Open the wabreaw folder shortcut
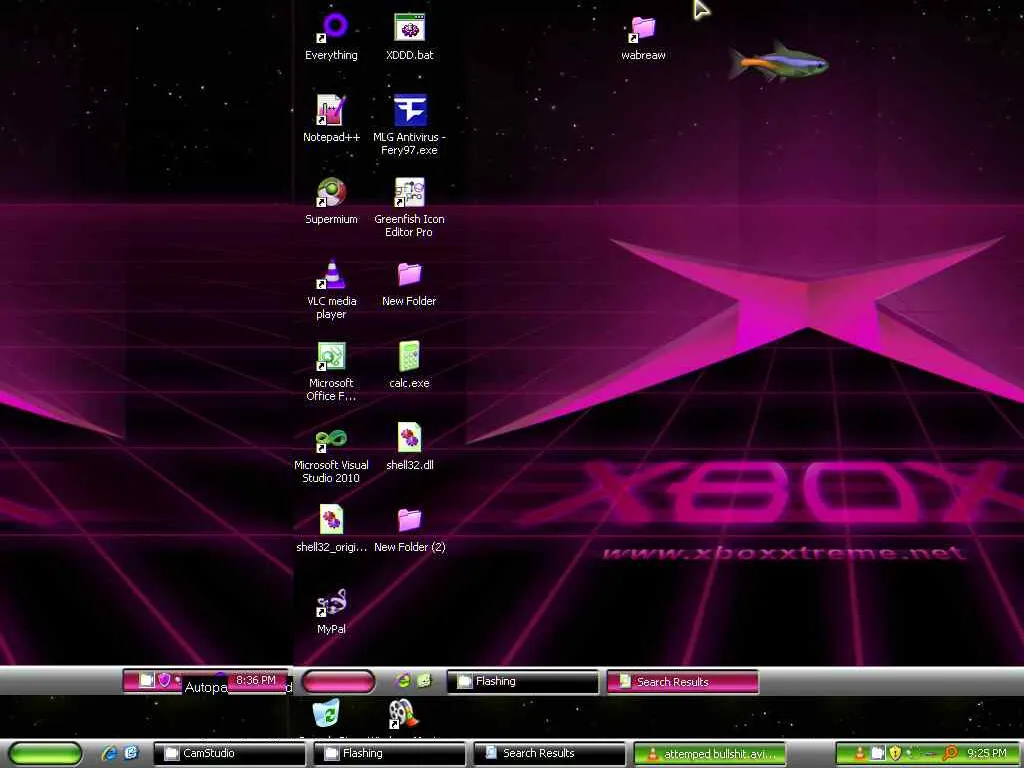Image resolution: width=1024 pixels, height=768 pixels. (643, 38)
